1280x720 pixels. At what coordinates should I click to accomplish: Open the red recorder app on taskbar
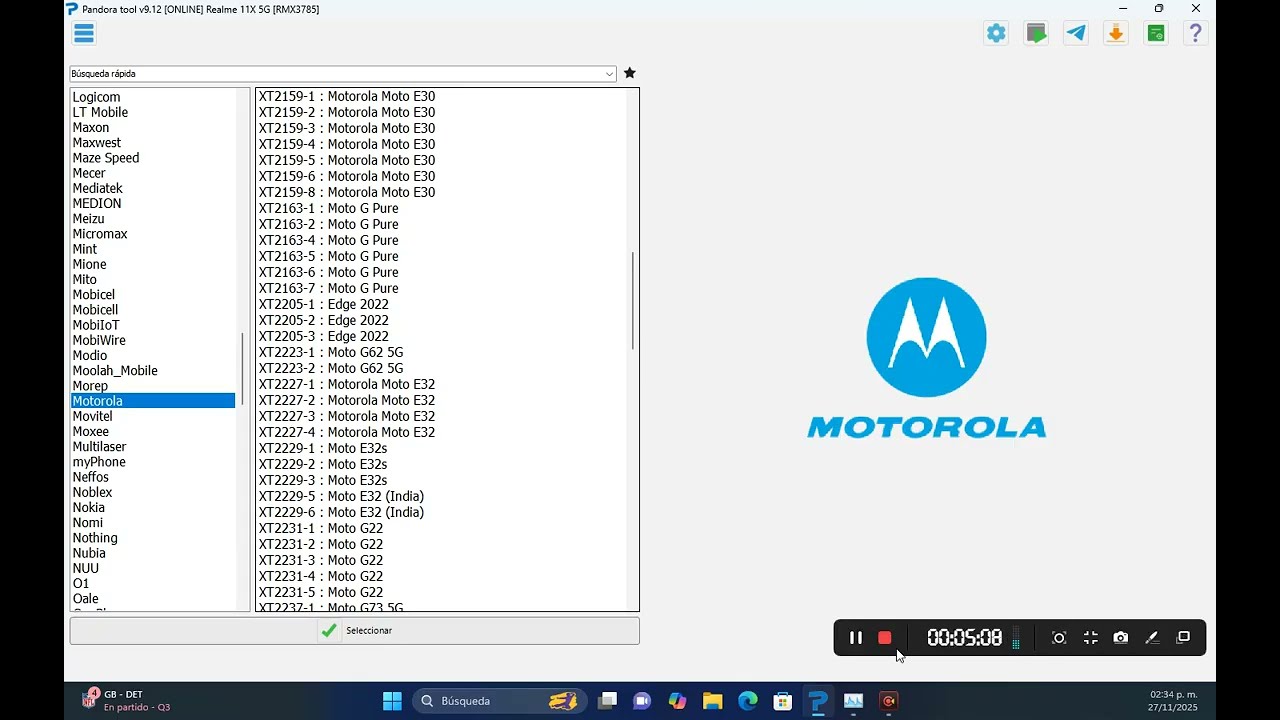tap(888, 701)
